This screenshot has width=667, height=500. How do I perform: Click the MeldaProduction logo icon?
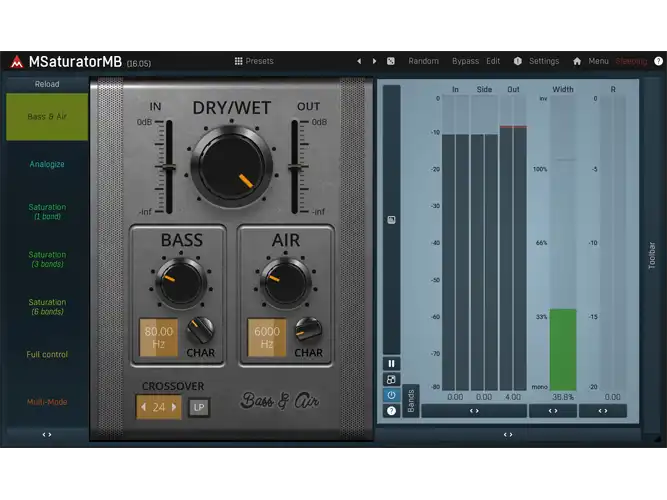coord(17,62)
